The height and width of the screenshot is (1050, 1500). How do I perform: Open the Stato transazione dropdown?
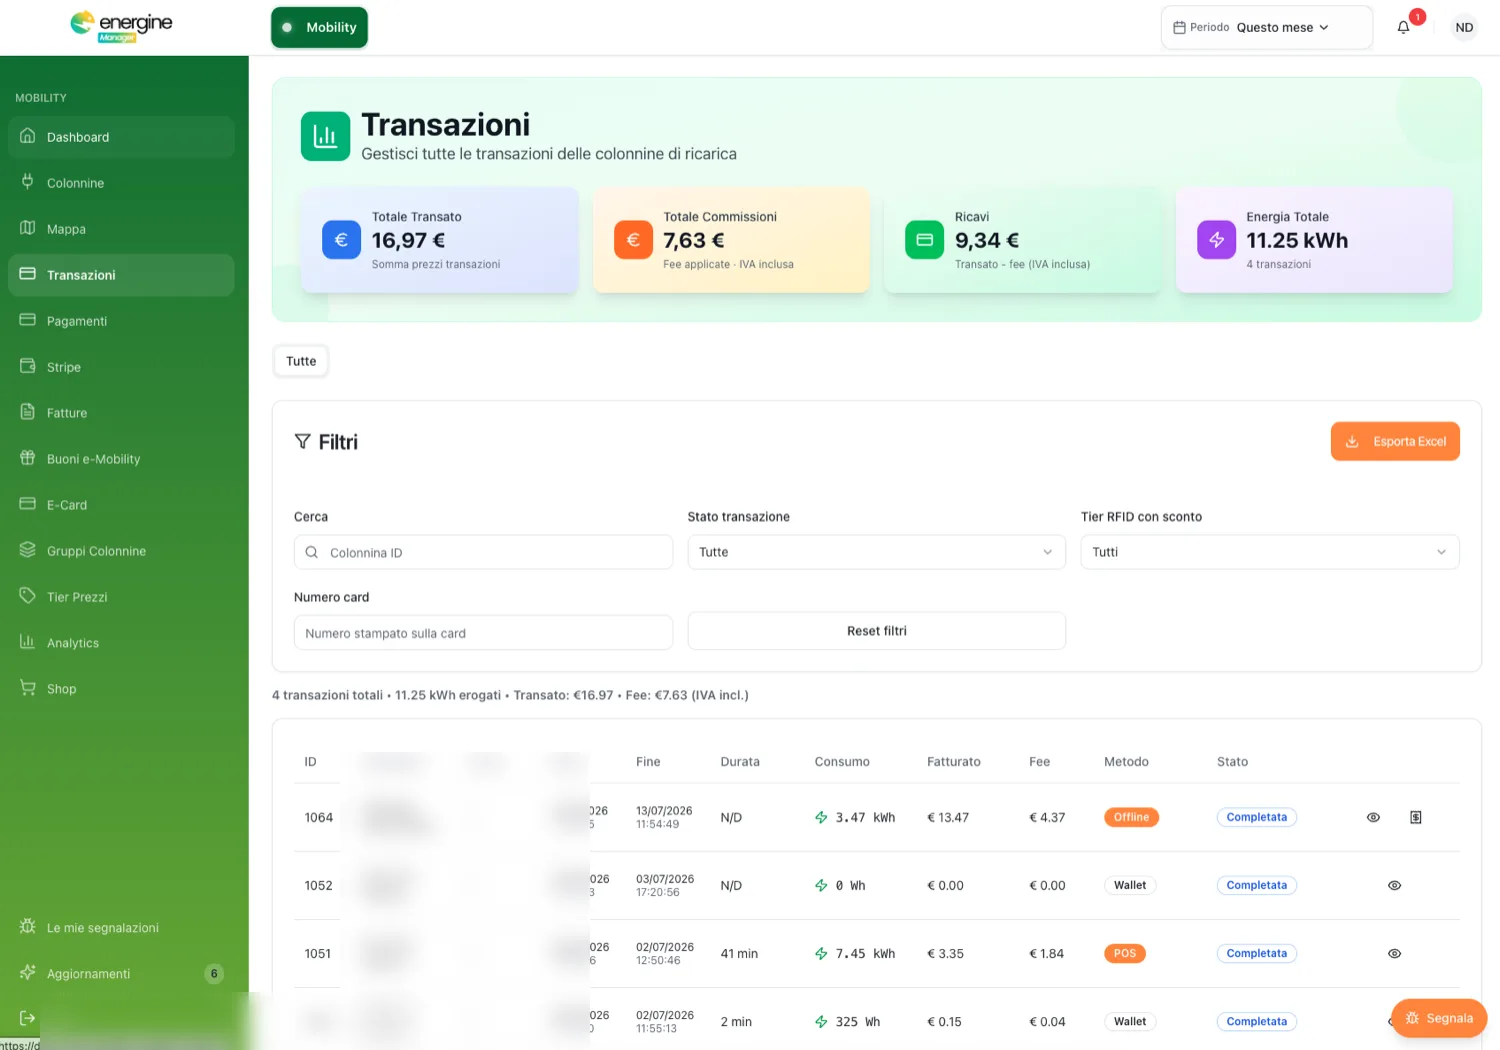click(876, 552)
